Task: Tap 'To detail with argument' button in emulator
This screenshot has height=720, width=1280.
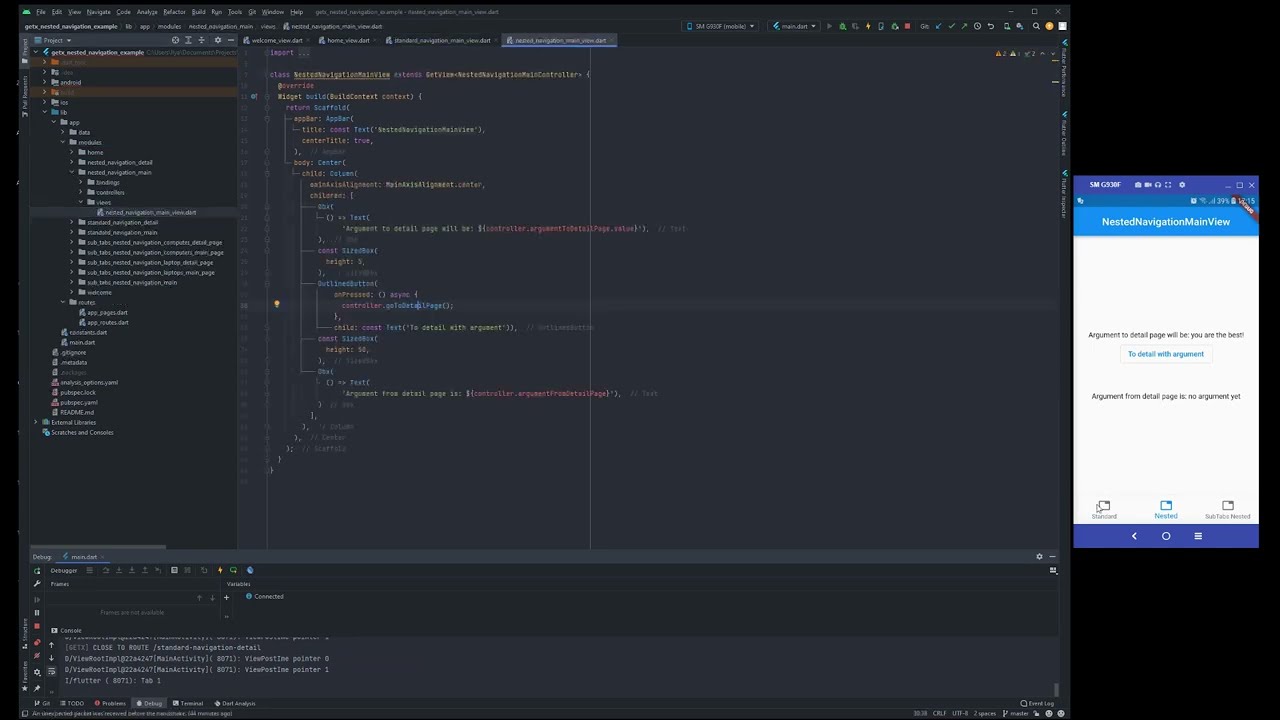Action: tap(1166, 354)
